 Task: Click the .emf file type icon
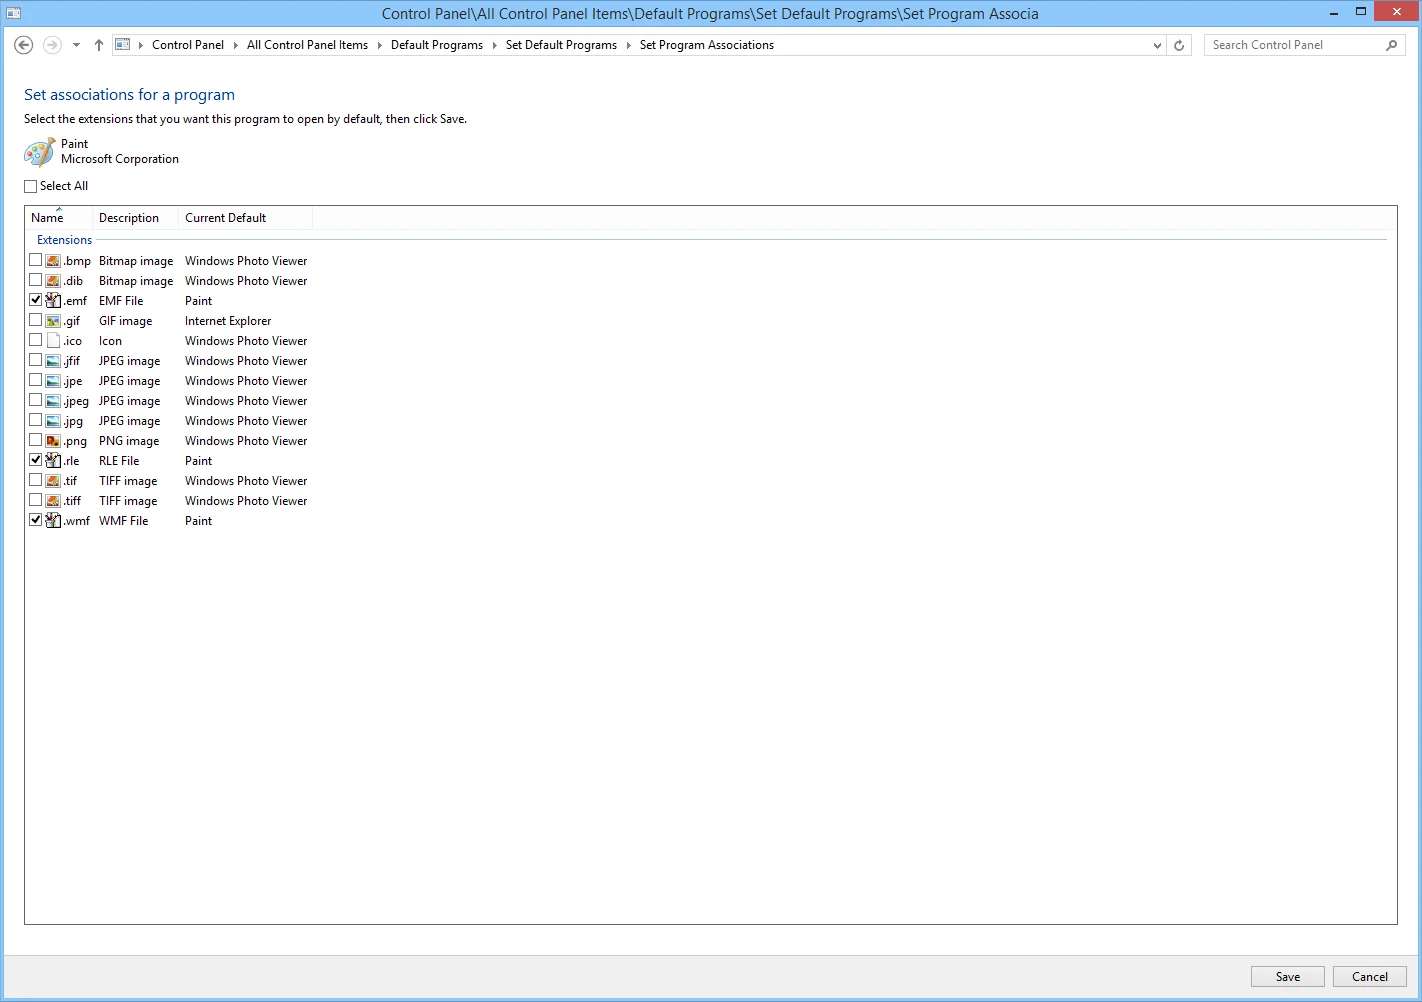(53, 301)
